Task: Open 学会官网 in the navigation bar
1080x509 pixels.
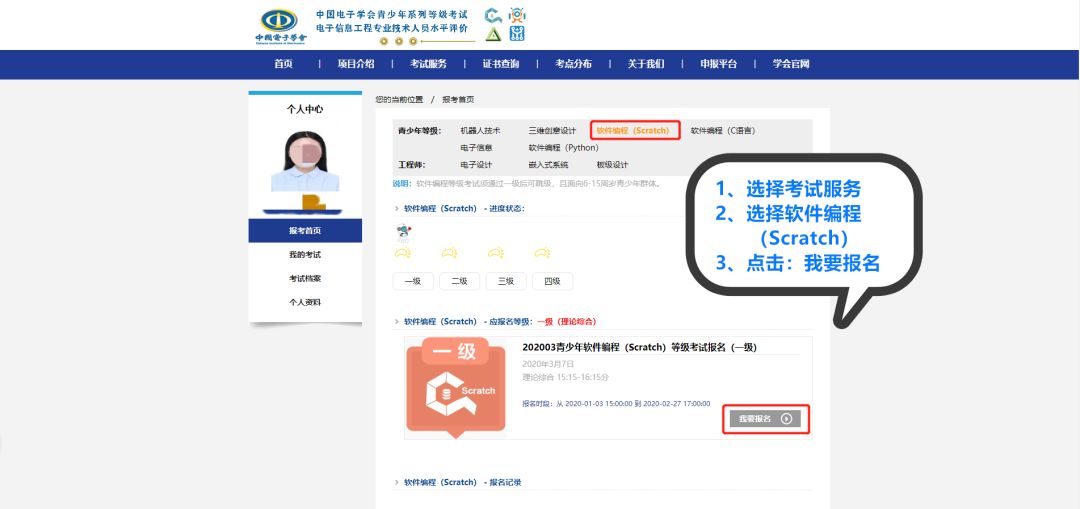Action: 791,64
